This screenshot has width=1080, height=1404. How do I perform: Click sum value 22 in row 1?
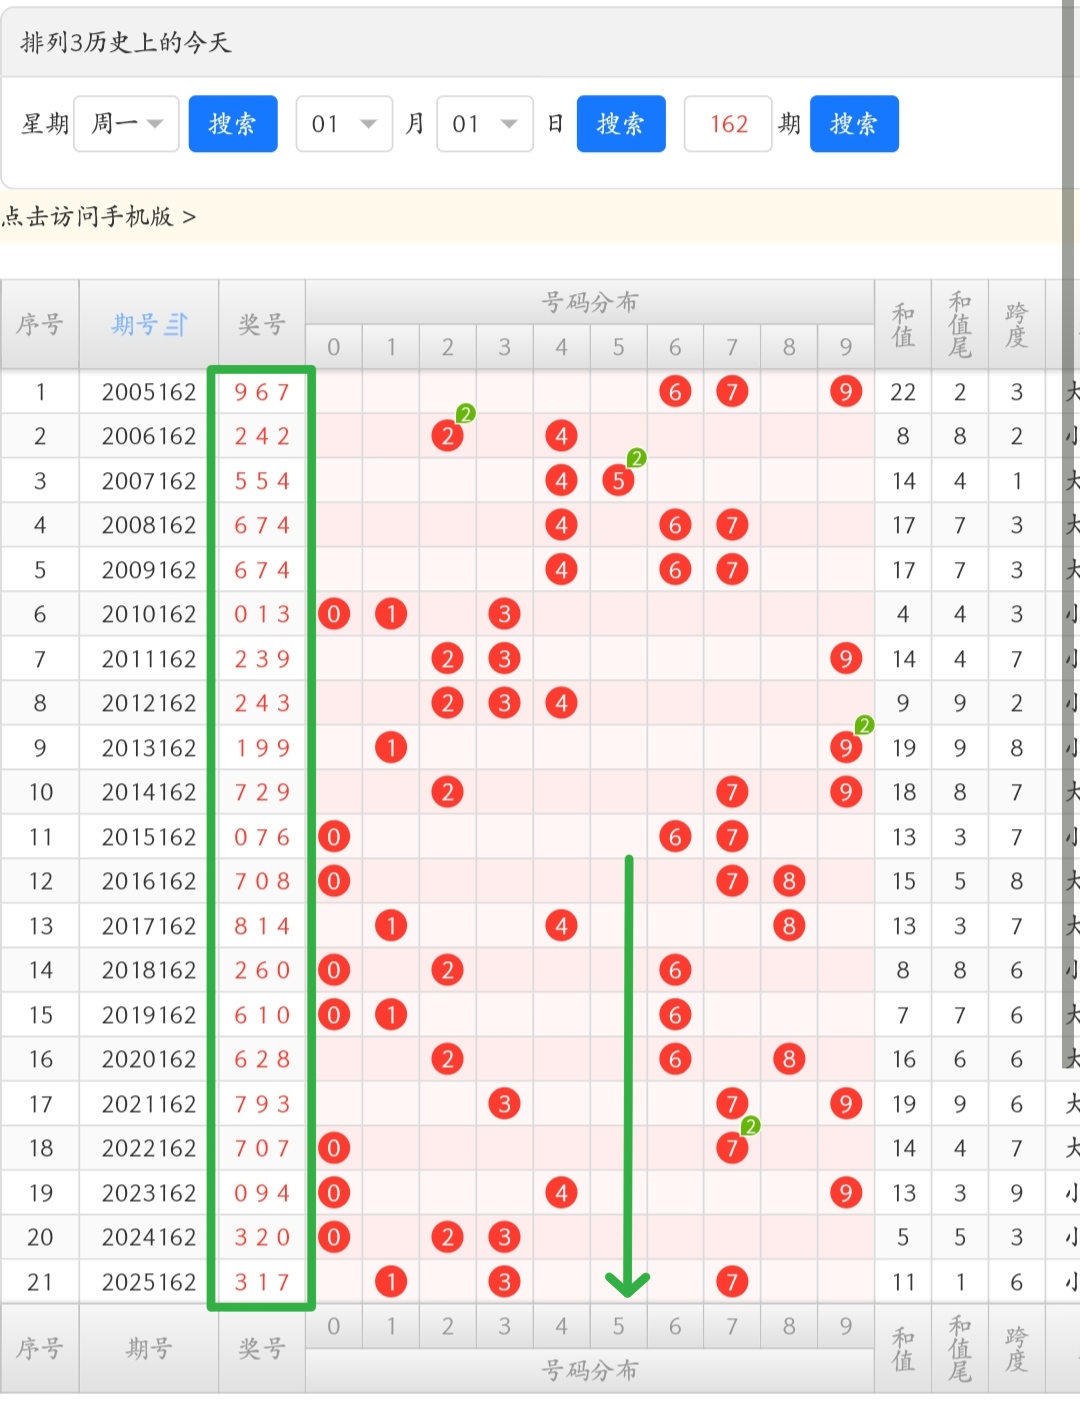903,392
